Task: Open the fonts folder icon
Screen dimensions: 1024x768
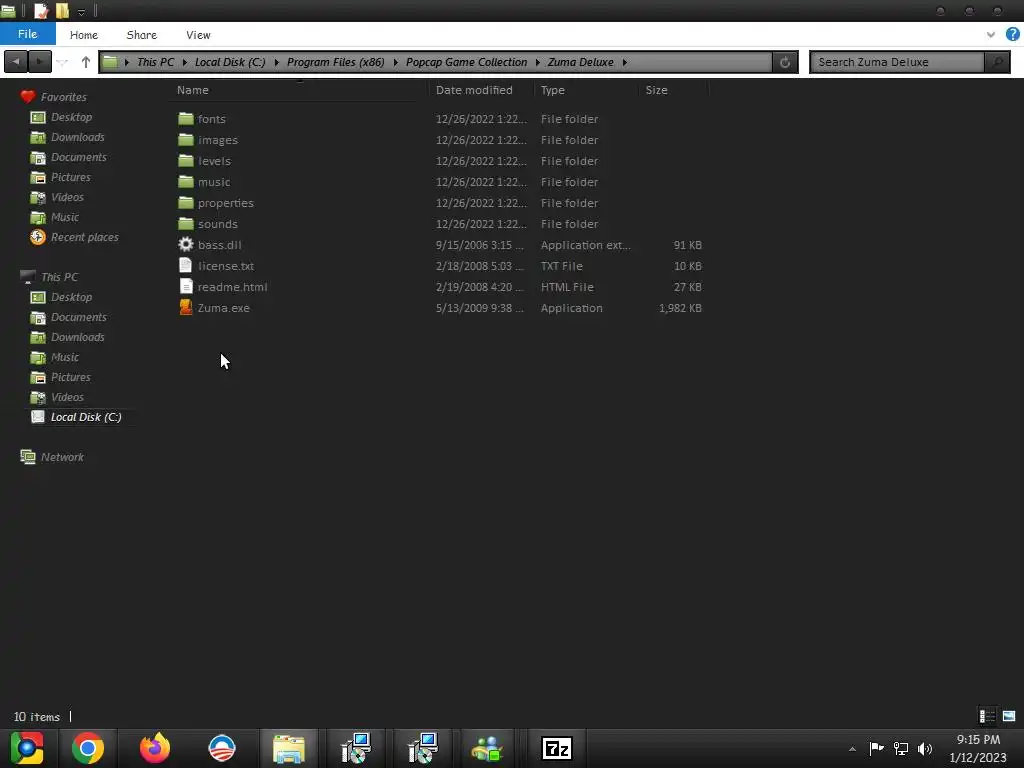Action: click(x=186, y=119)
